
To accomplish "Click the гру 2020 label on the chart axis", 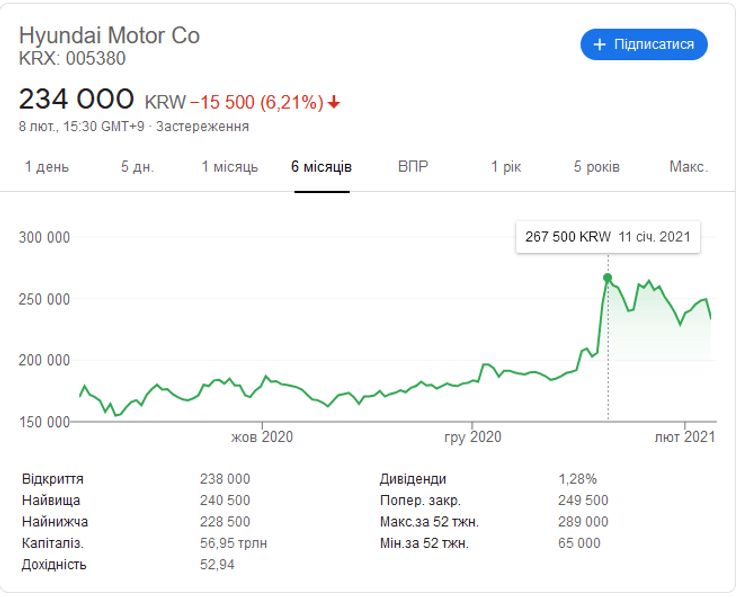I will coord(473,437).
